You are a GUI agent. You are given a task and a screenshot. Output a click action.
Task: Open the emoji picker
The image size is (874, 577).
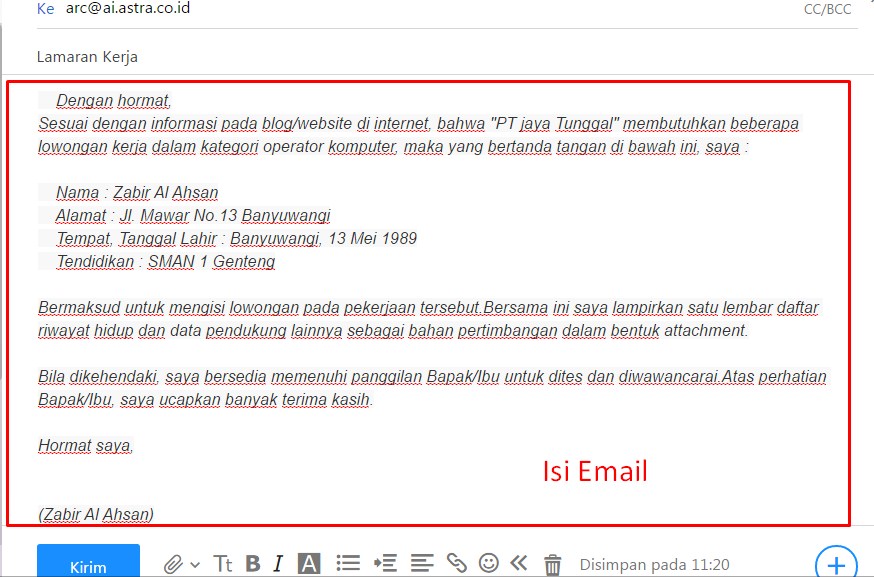coord(488,562)
